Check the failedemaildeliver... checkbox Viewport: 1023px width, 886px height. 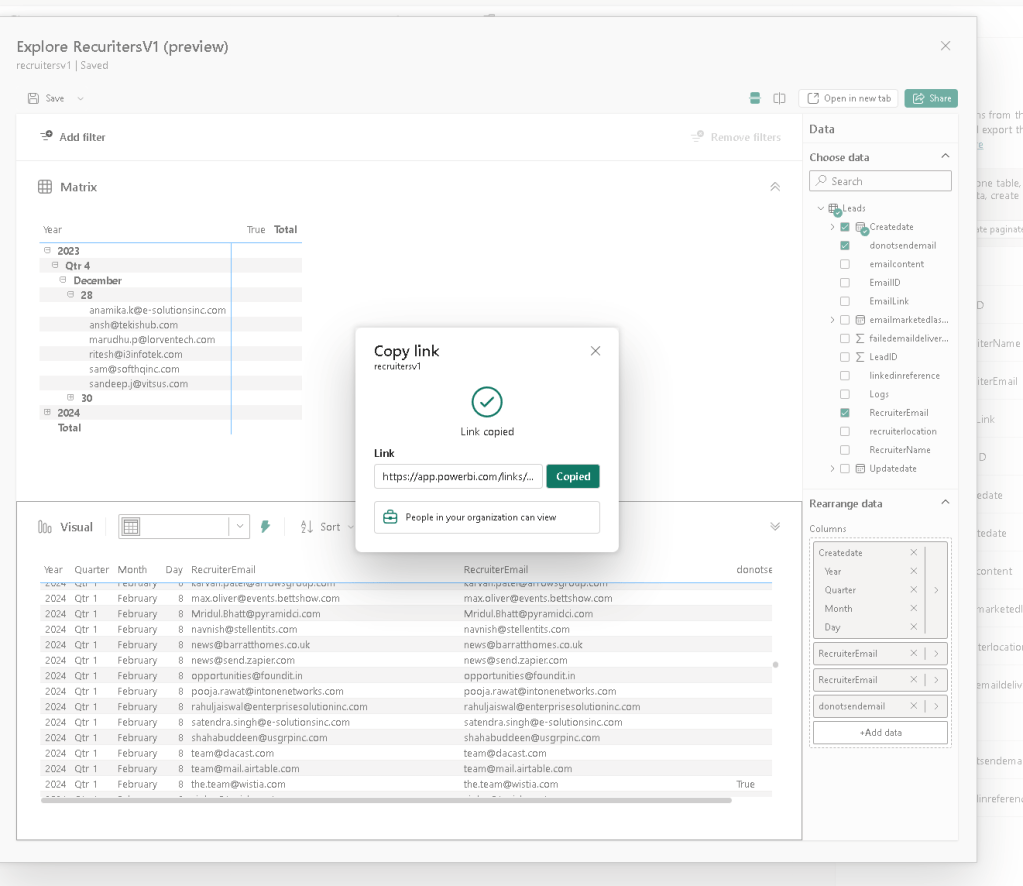[845, 339]
